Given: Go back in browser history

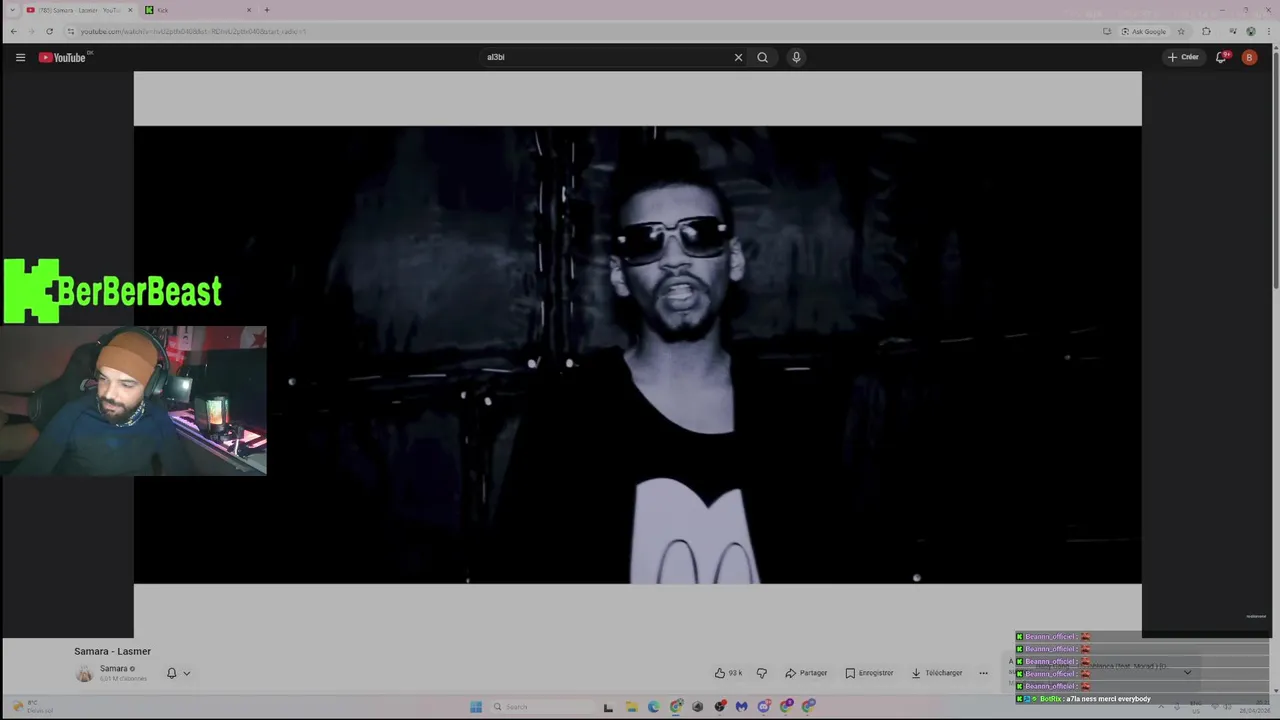Looking at the screenshot, I should tap(13, 31).
